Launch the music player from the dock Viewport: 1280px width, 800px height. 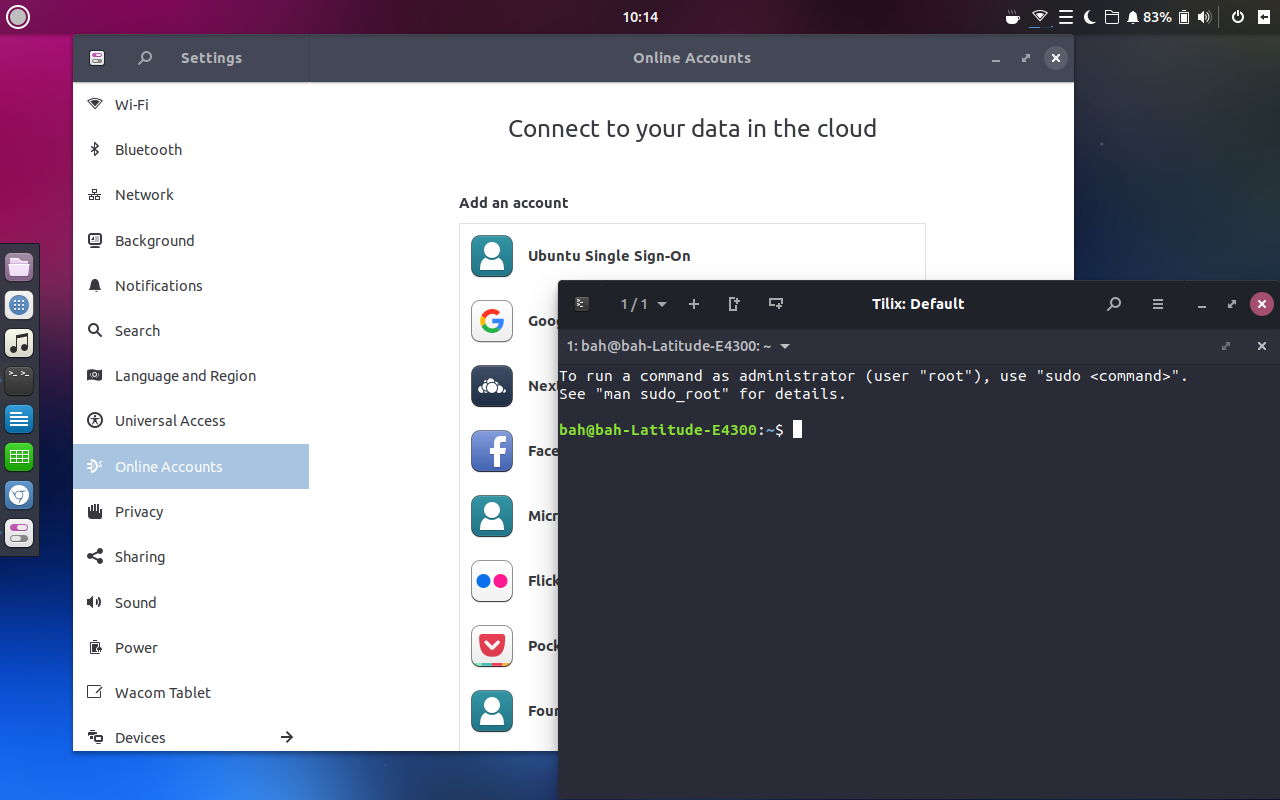point(19,343)
